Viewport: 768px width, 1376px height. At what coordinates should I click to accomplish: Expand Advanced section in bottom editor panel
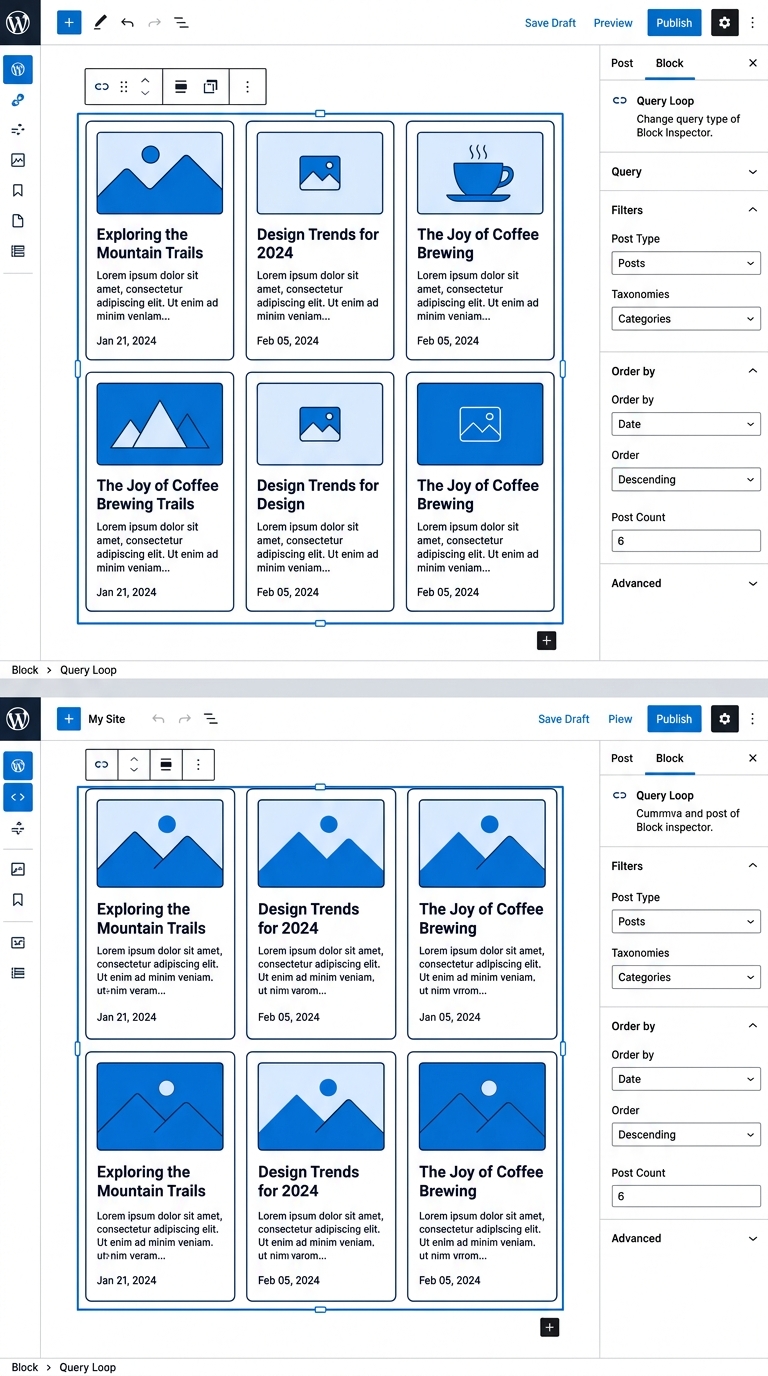pos(685,1238)
